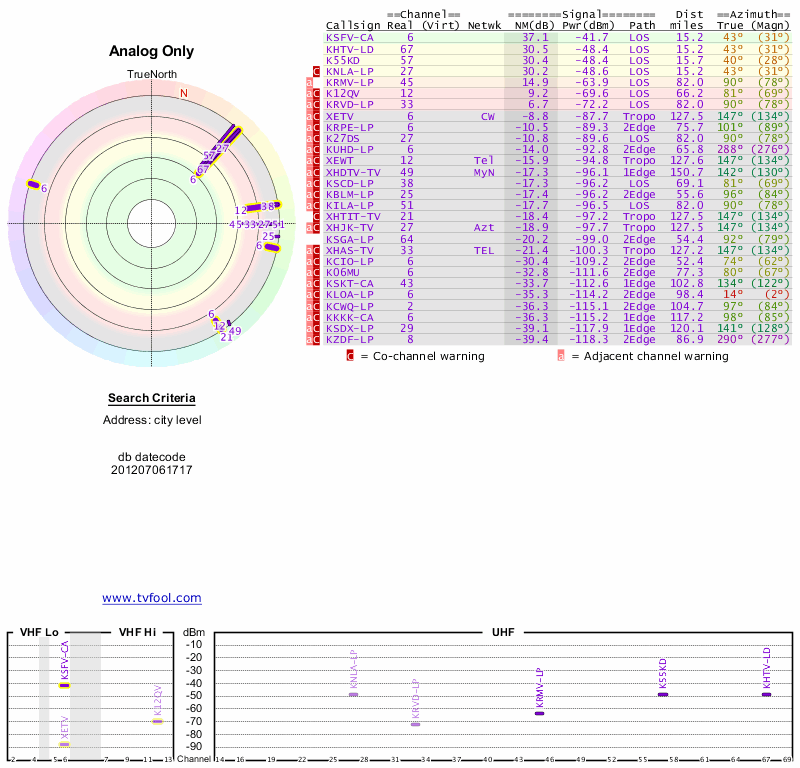800x768 pixels.
Task: Click the MyN network cell
Action: point(484,172)
